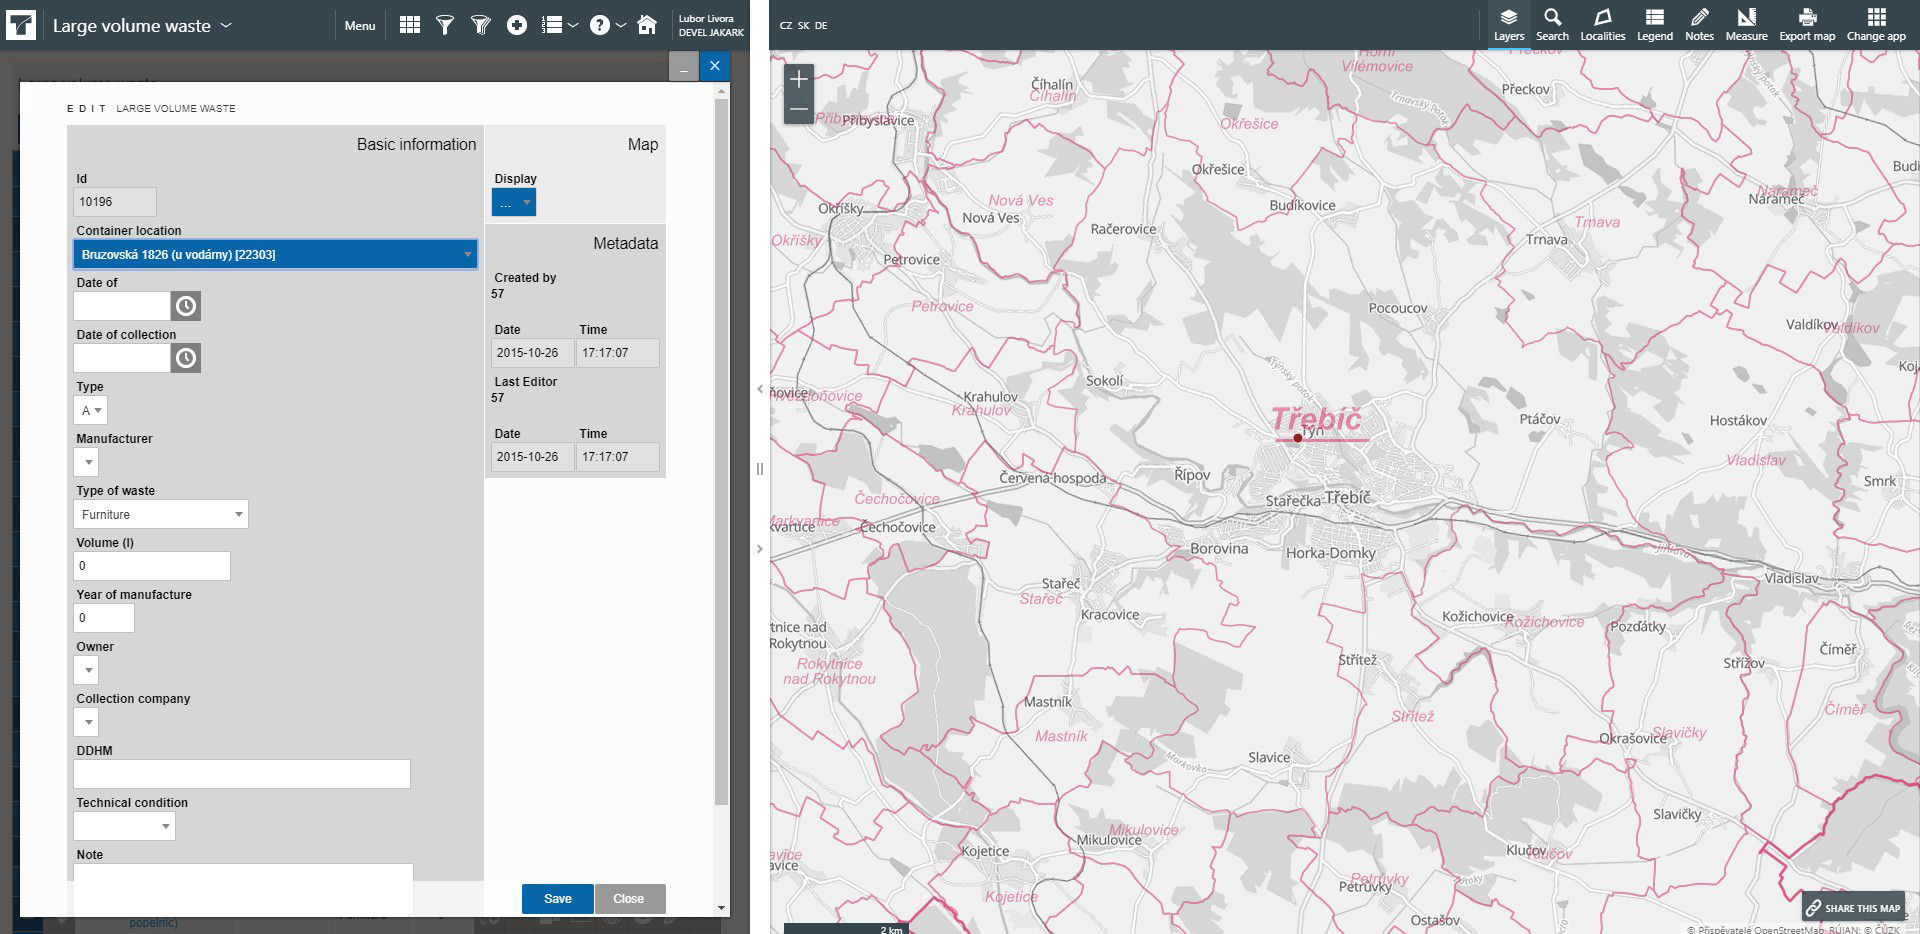Switch language to DE

(x=821, y=26)
